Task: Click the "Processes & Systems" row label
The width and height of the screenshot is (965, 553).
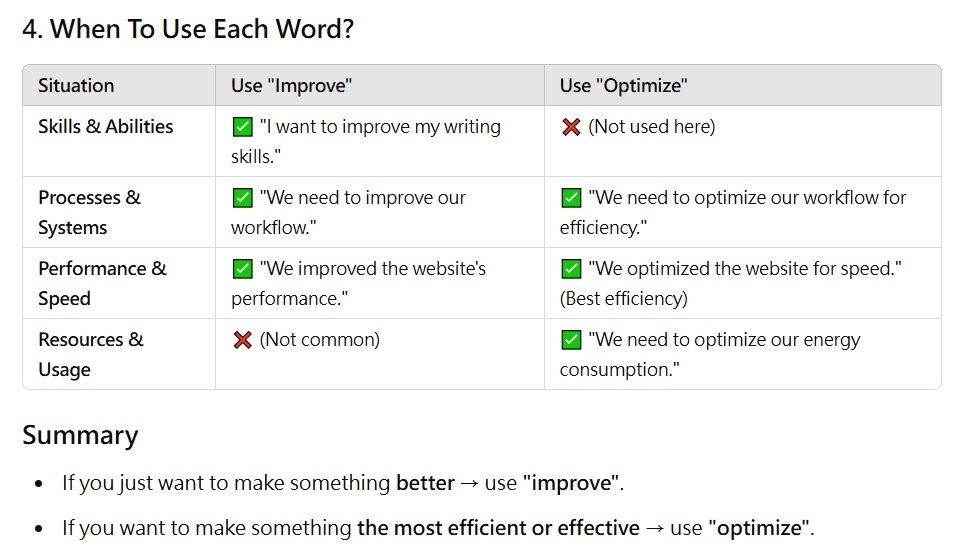Action: click(x=89, y=212)
